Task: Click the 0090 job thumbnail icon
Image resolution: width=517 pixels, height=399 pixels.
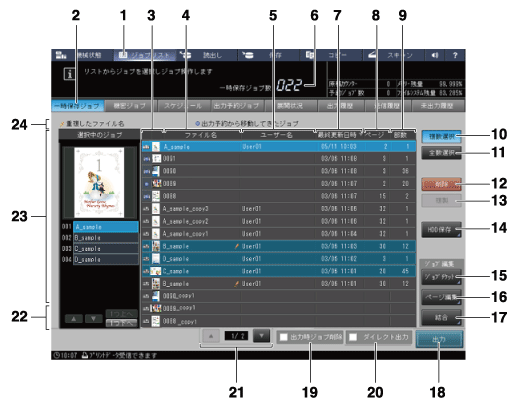Action: pos(156,171)
